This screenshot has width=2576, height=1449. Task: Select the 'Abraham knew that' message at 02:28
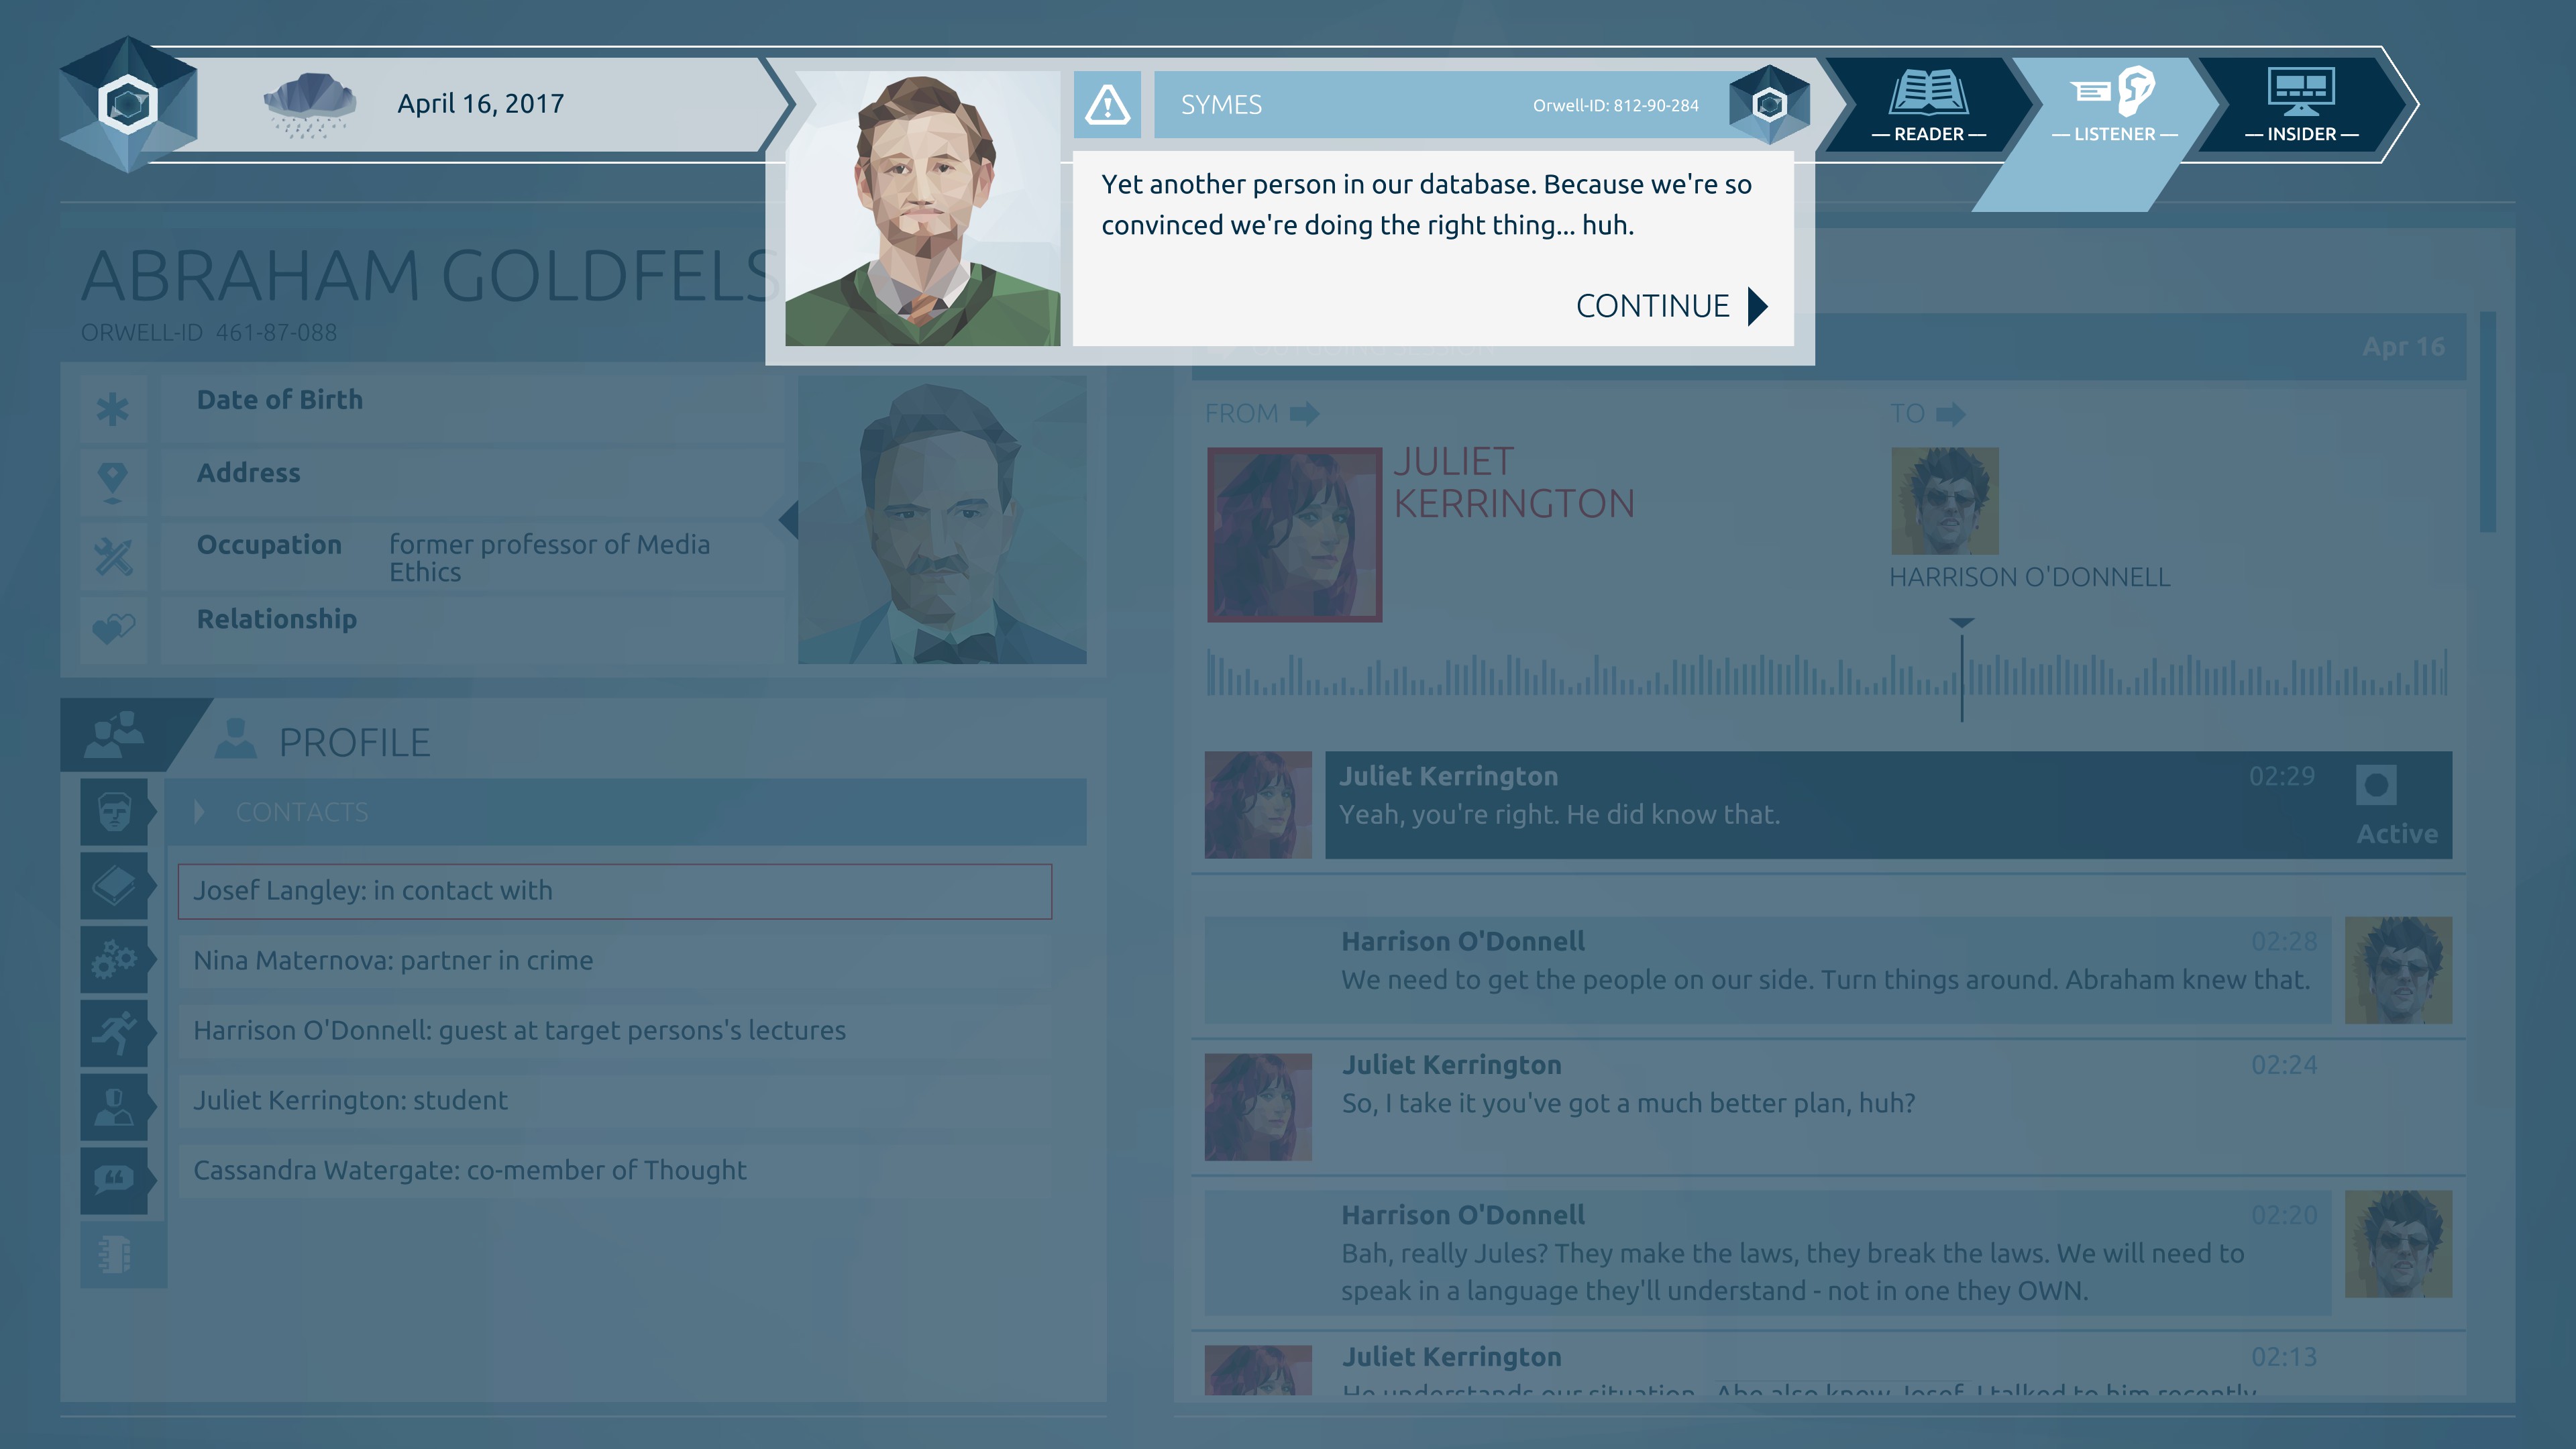(x=1767, y=970)
